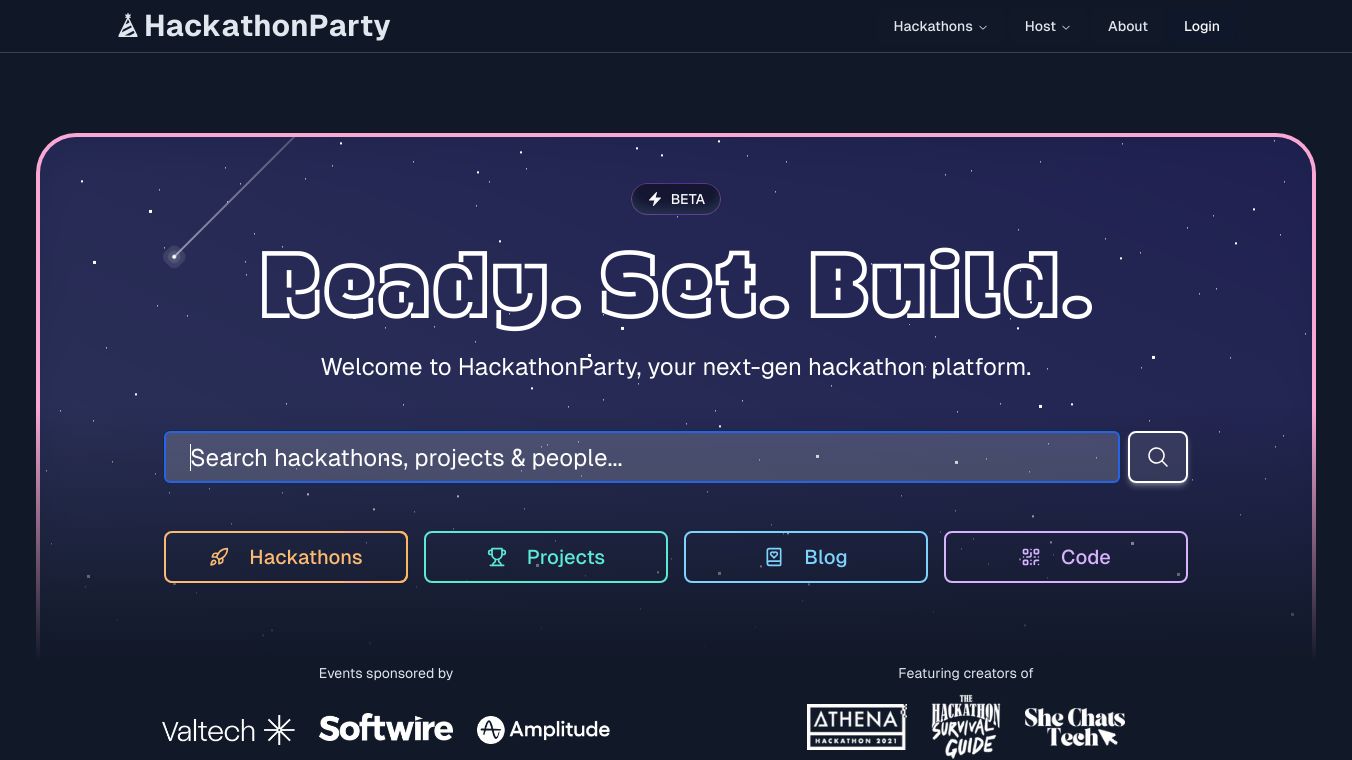Click the trophy icon on Projects button
Image resolution: width=1352 pixels, height=760 pixels.
tap(497, 557)
